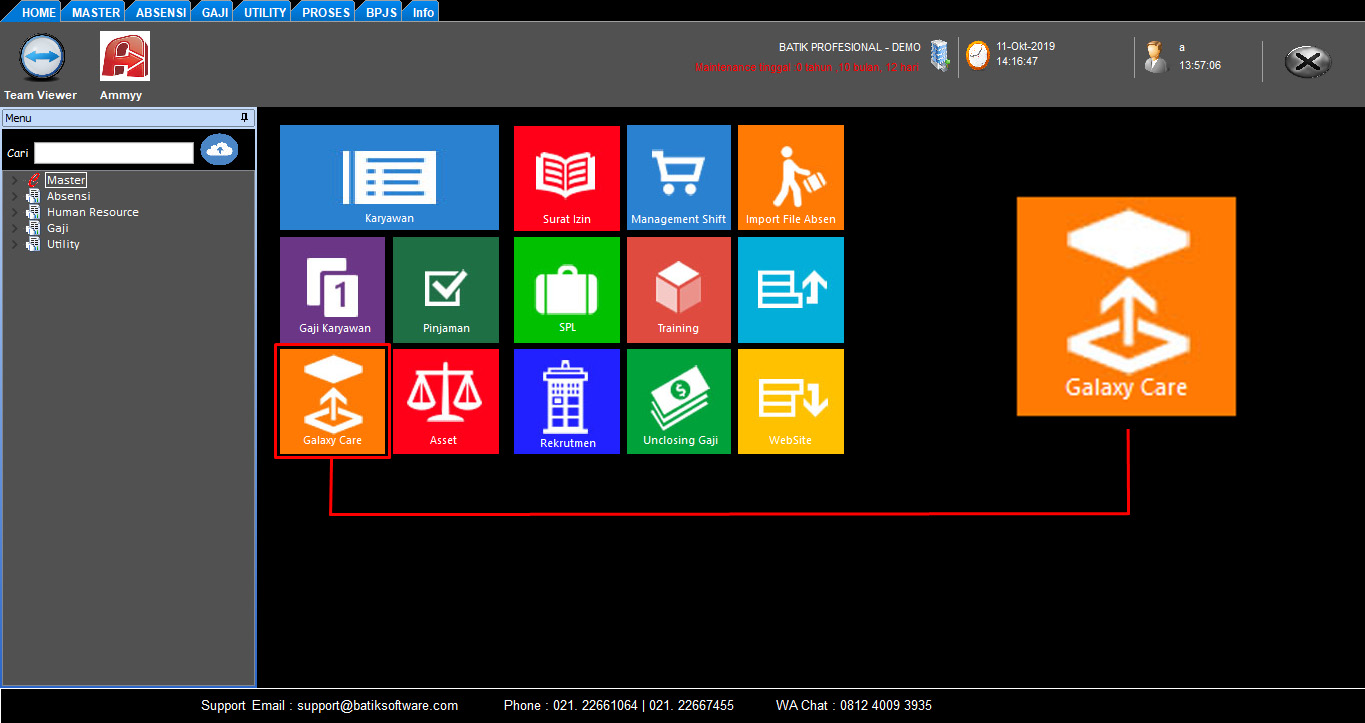Click the Management Shift cart tile

[678, 177]
